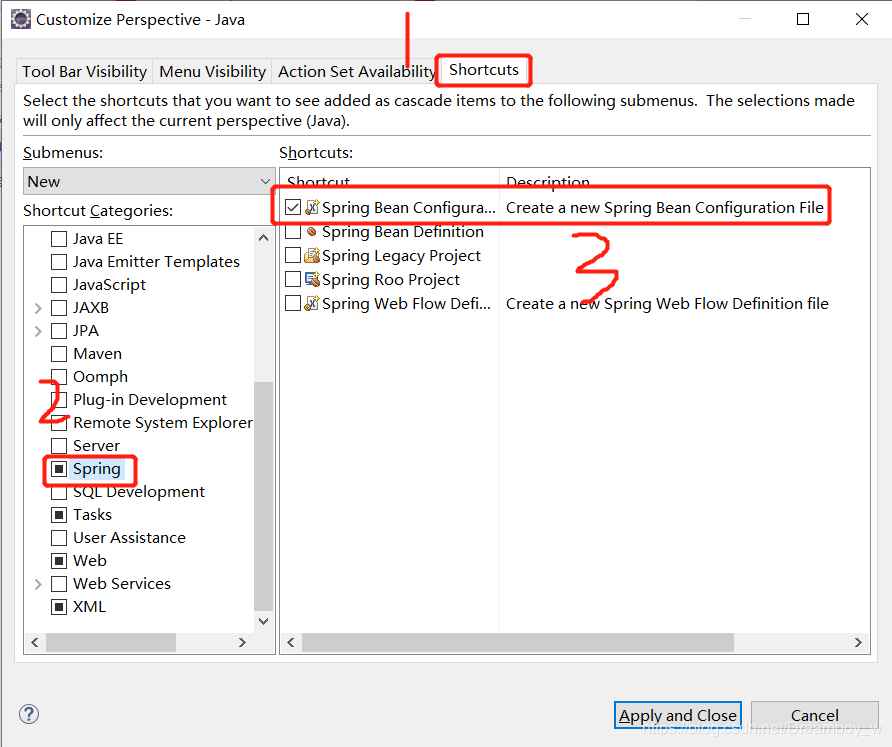Viewport: 892px width, 747px height.
Task: Toggle the Spring category checkbox
Action: tap(59, 469)
